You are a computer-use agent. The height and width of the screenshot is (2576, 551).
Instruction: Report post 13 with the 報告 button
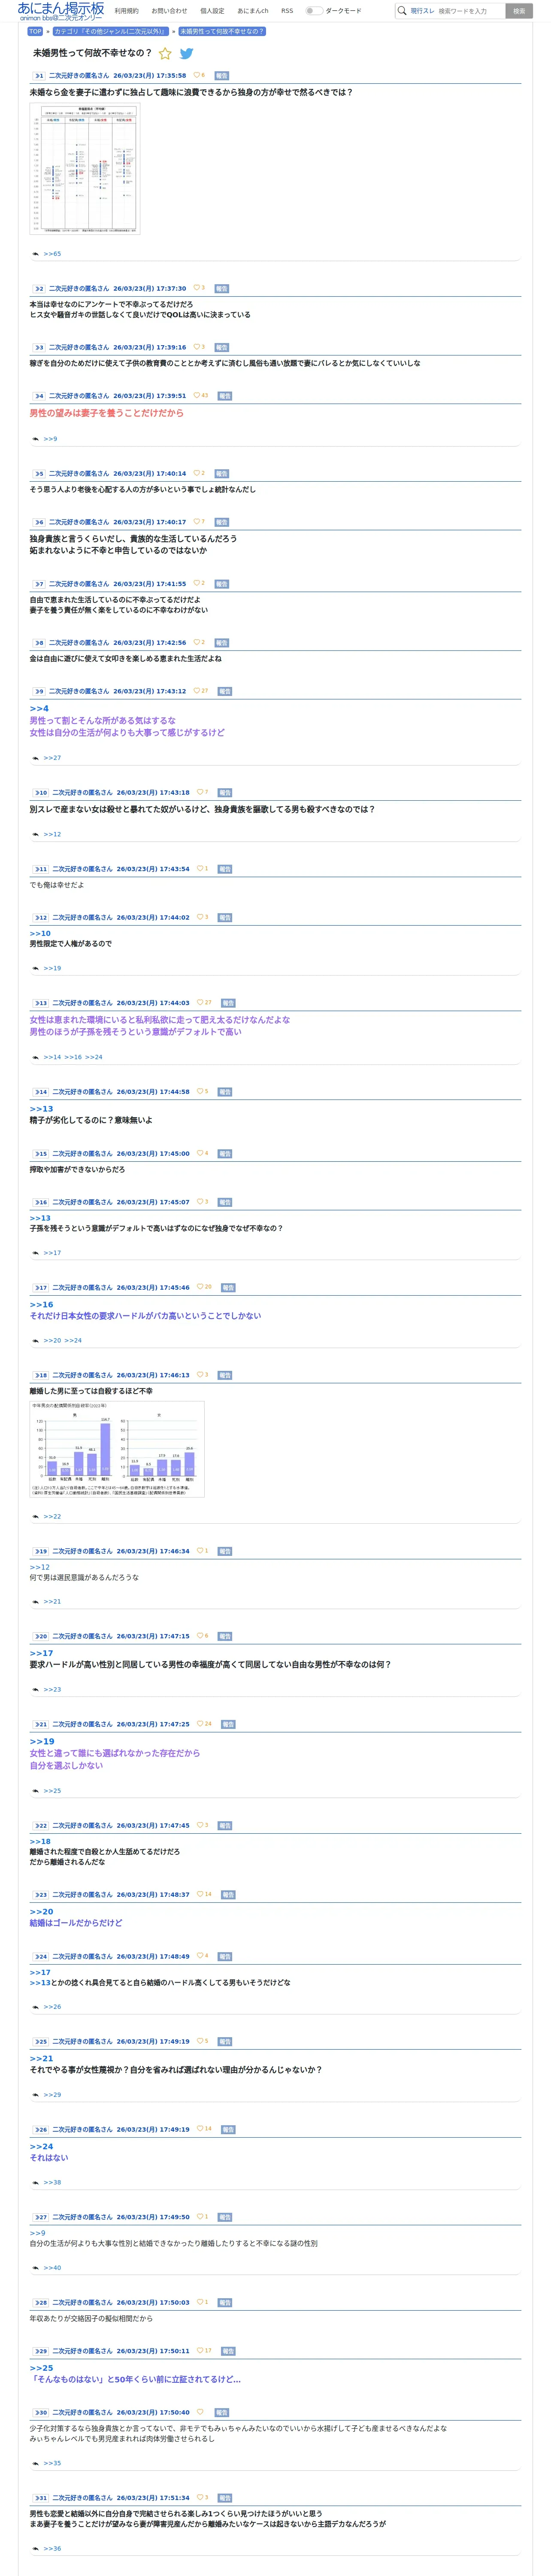click(228, 1003)
